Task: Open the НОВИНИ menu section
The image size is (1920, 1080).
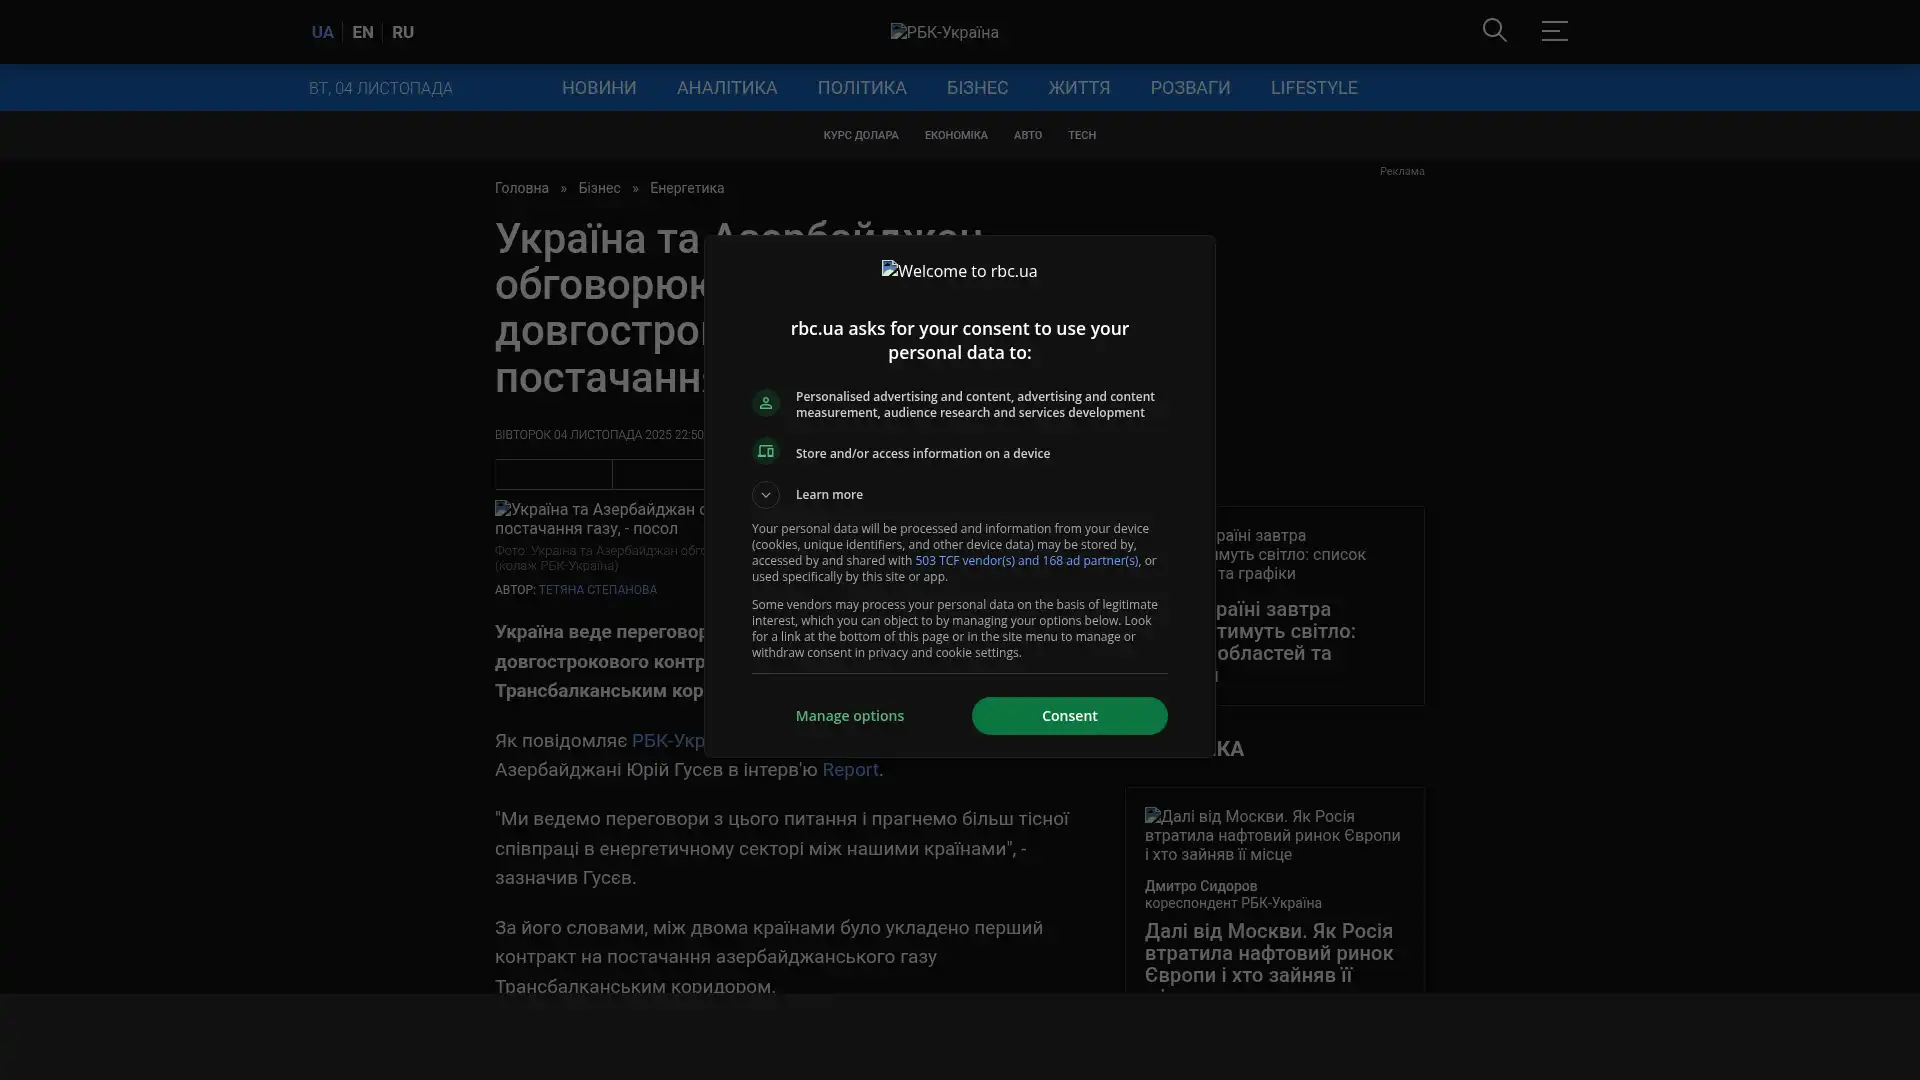Action: 598,88
